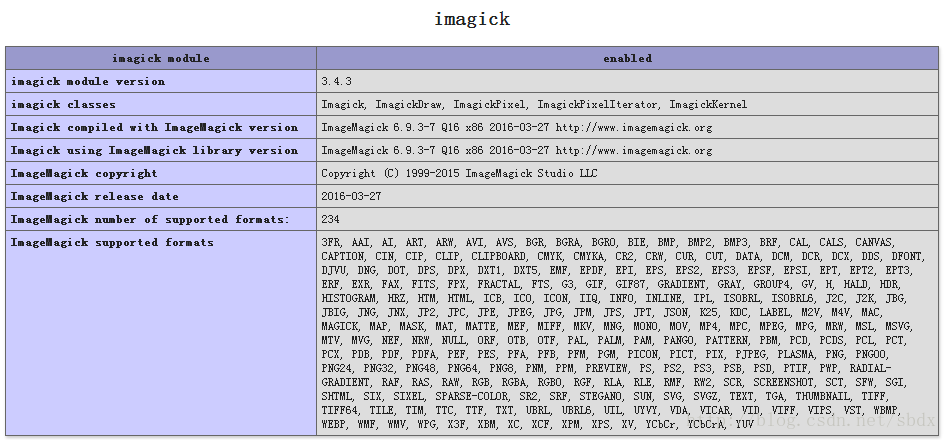Click release date value '2016-03-27'
Image resolution: width=947 pixels, height=440 pixels.
coord(351,196)
